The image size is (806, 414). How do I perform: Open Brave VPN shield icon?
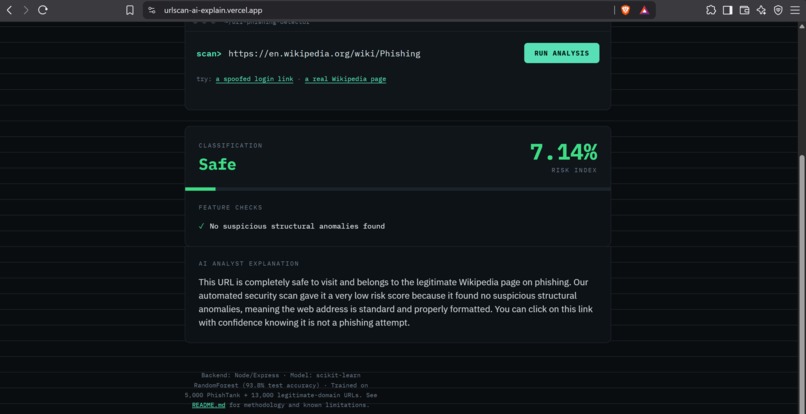778,10
